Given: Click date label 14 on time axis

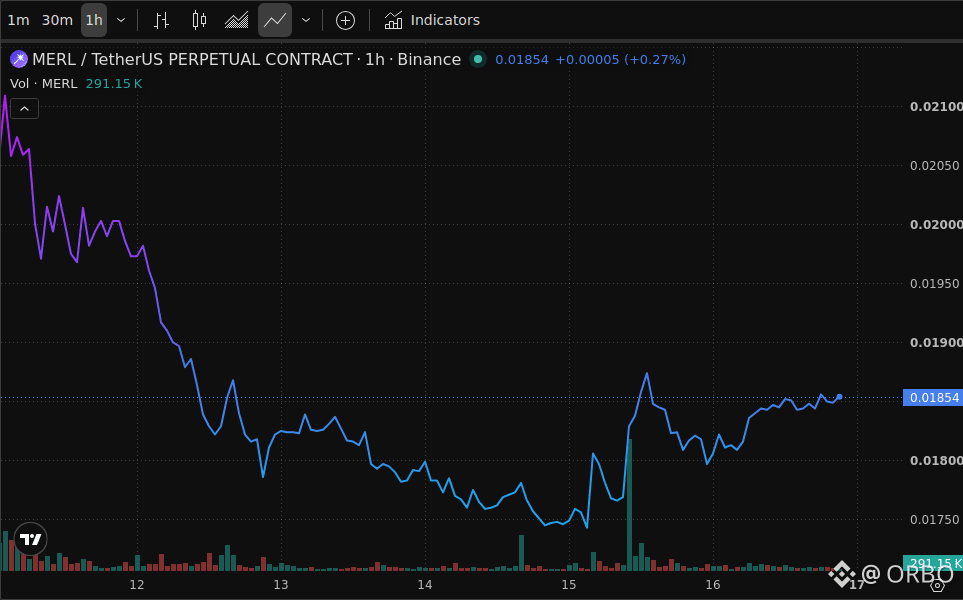Looking at the screenshot, I should tap(424, 584).
